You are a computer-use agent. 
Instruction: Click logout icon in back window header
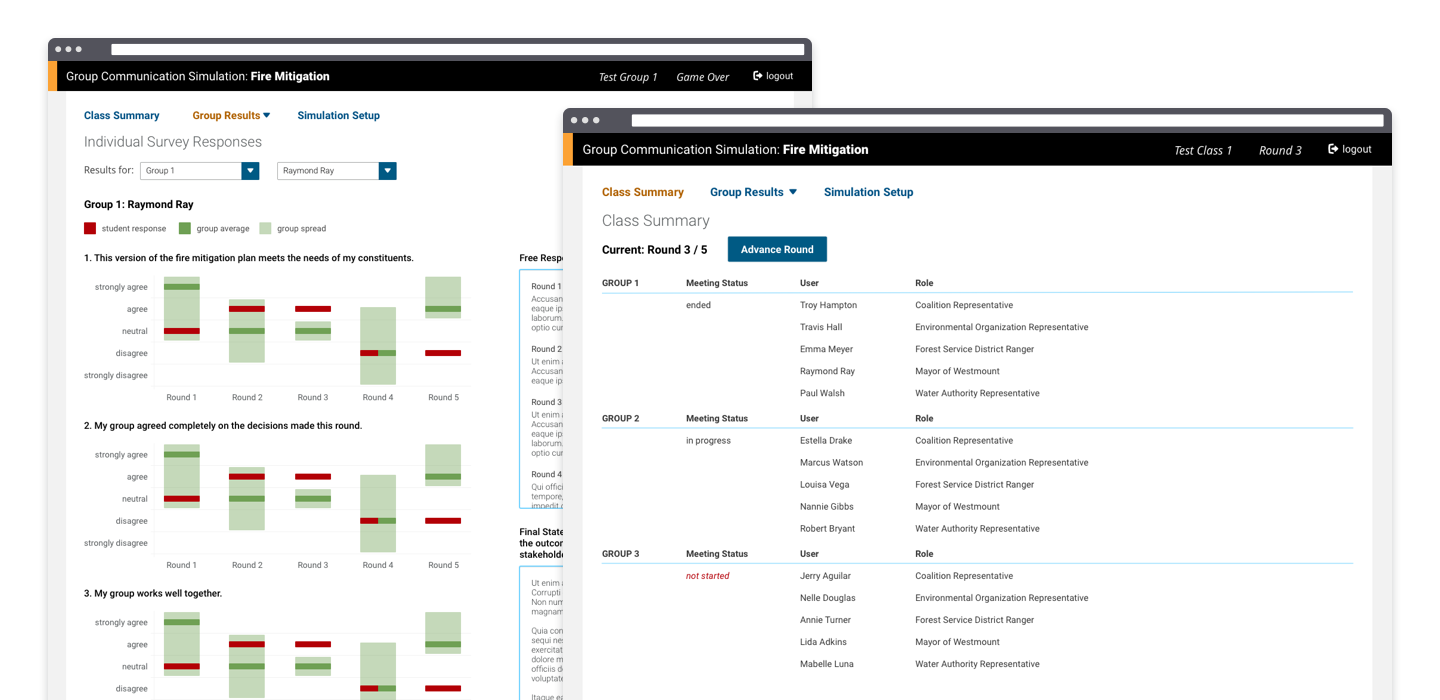pyautogui.click(x=758, y=76)
